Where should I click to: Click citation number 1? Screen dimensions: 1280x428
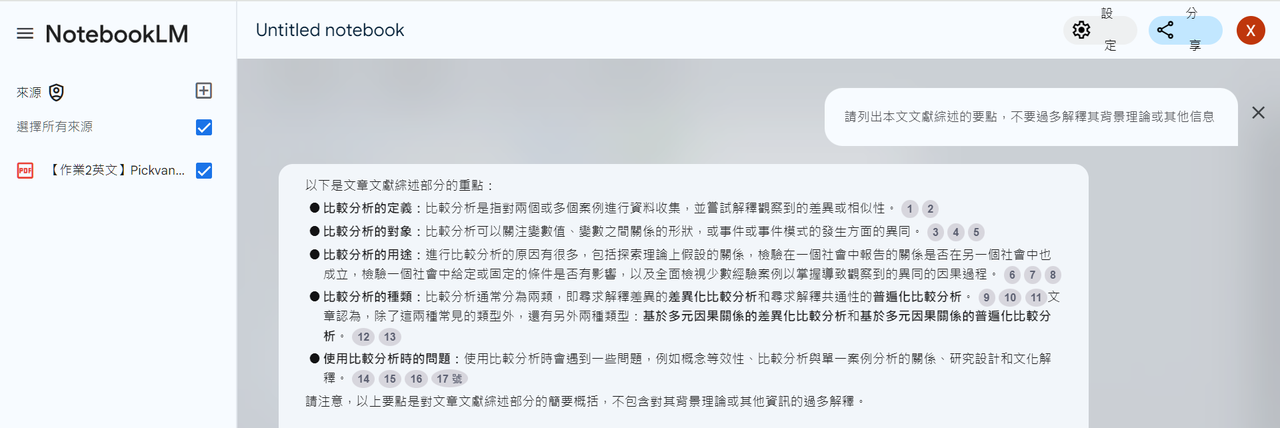pos(909,209)
